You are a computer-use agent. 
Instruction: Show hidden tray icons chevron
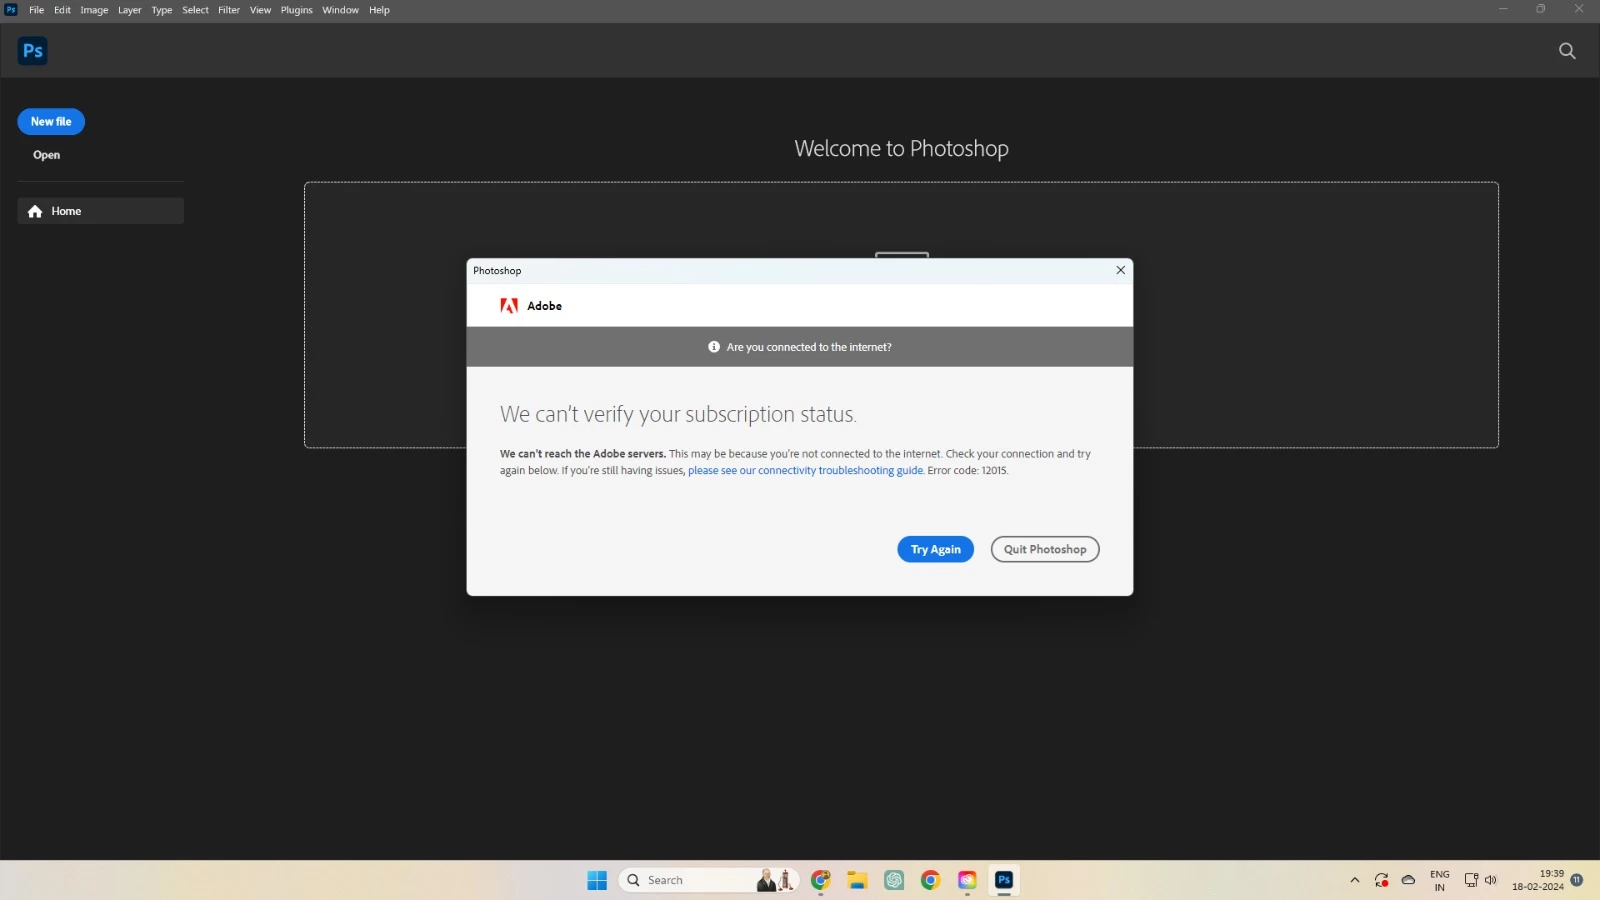point(1355,880)
